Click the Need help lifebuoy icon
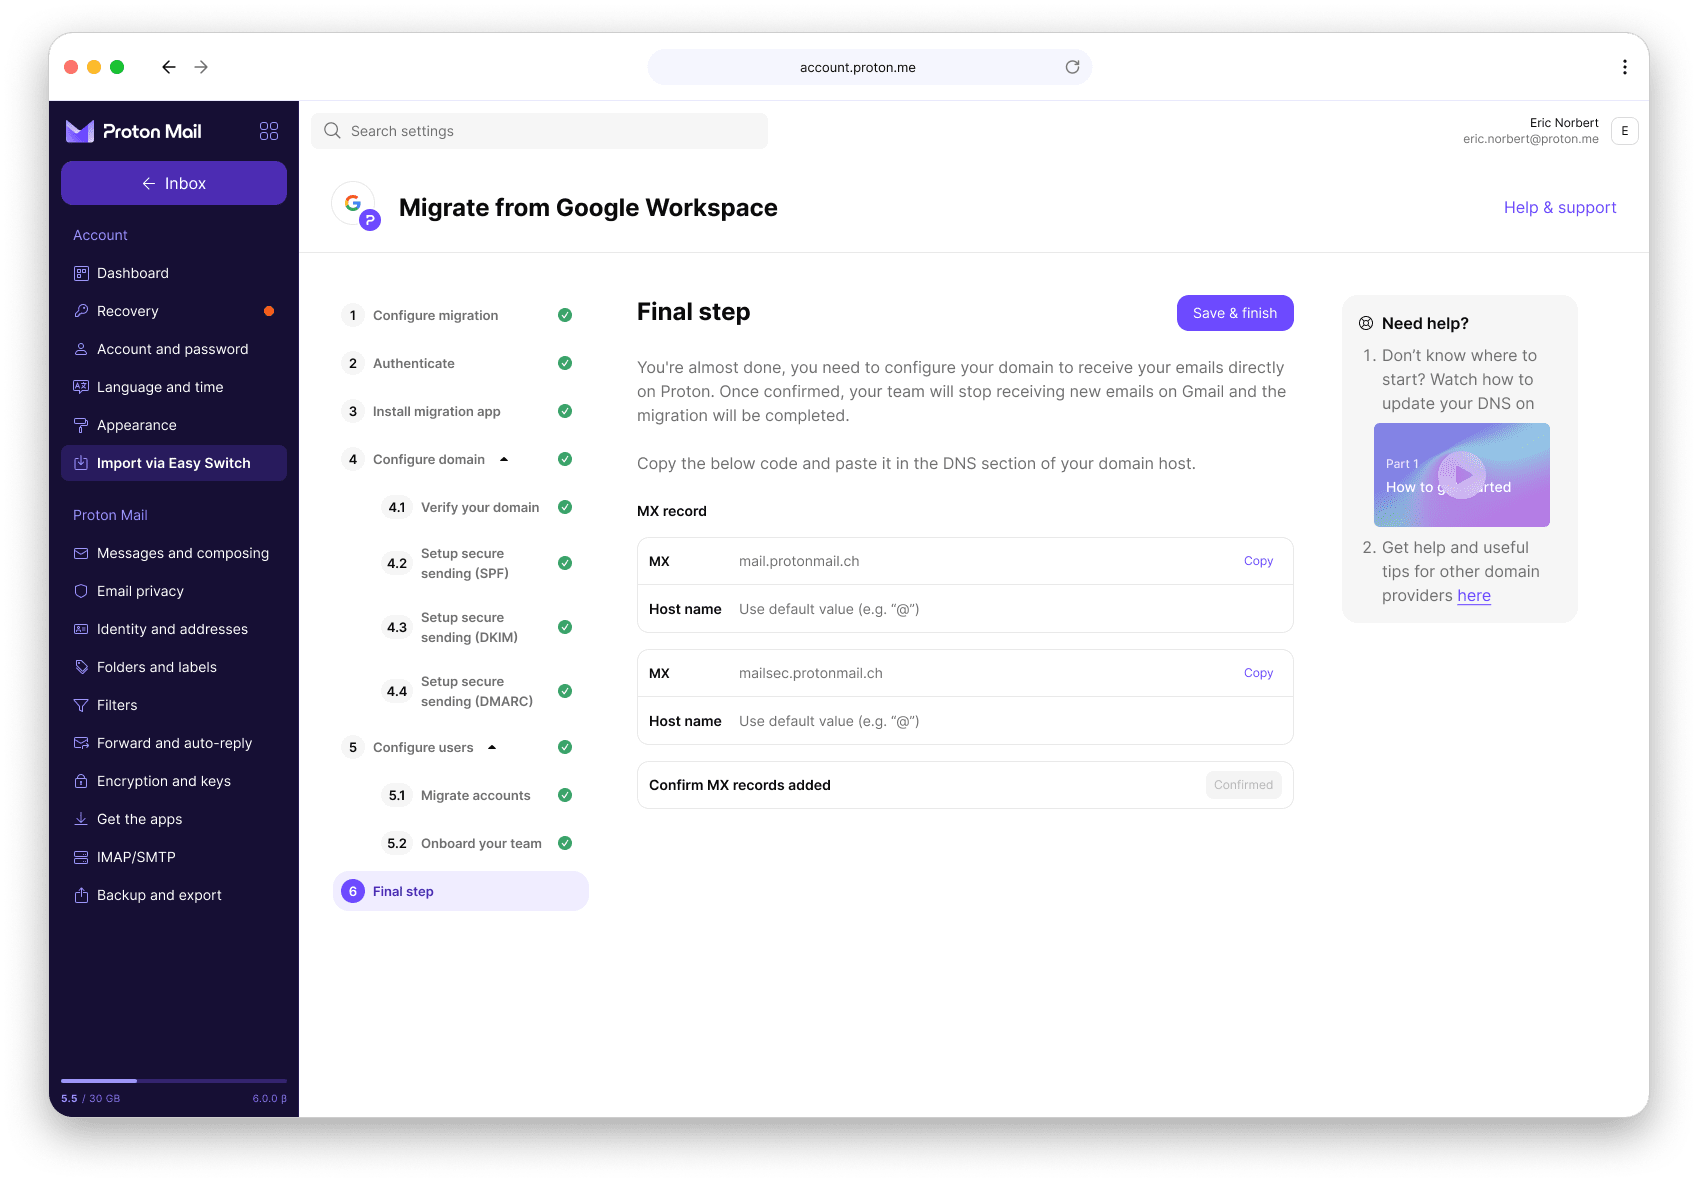 (x=1366, y=323)
